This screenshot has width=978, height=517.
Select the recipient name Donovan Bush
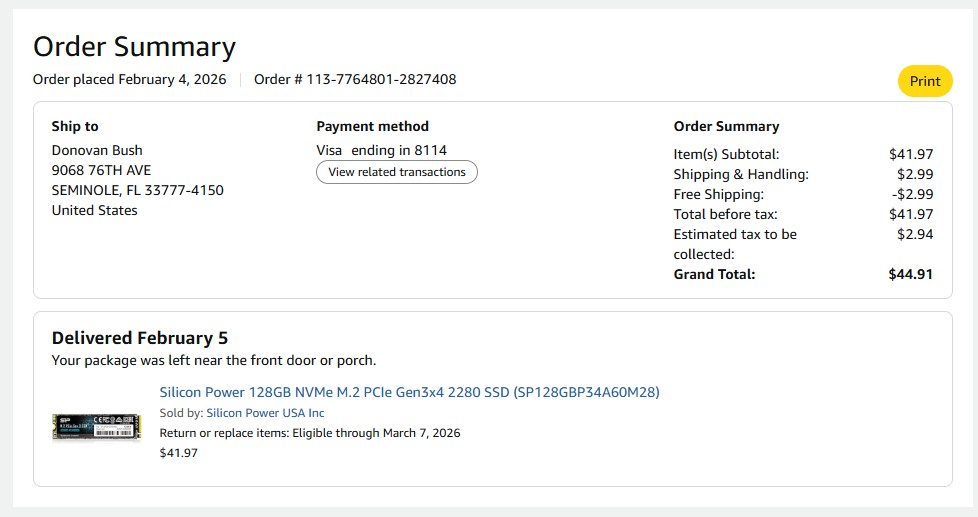tap(97, 150)
